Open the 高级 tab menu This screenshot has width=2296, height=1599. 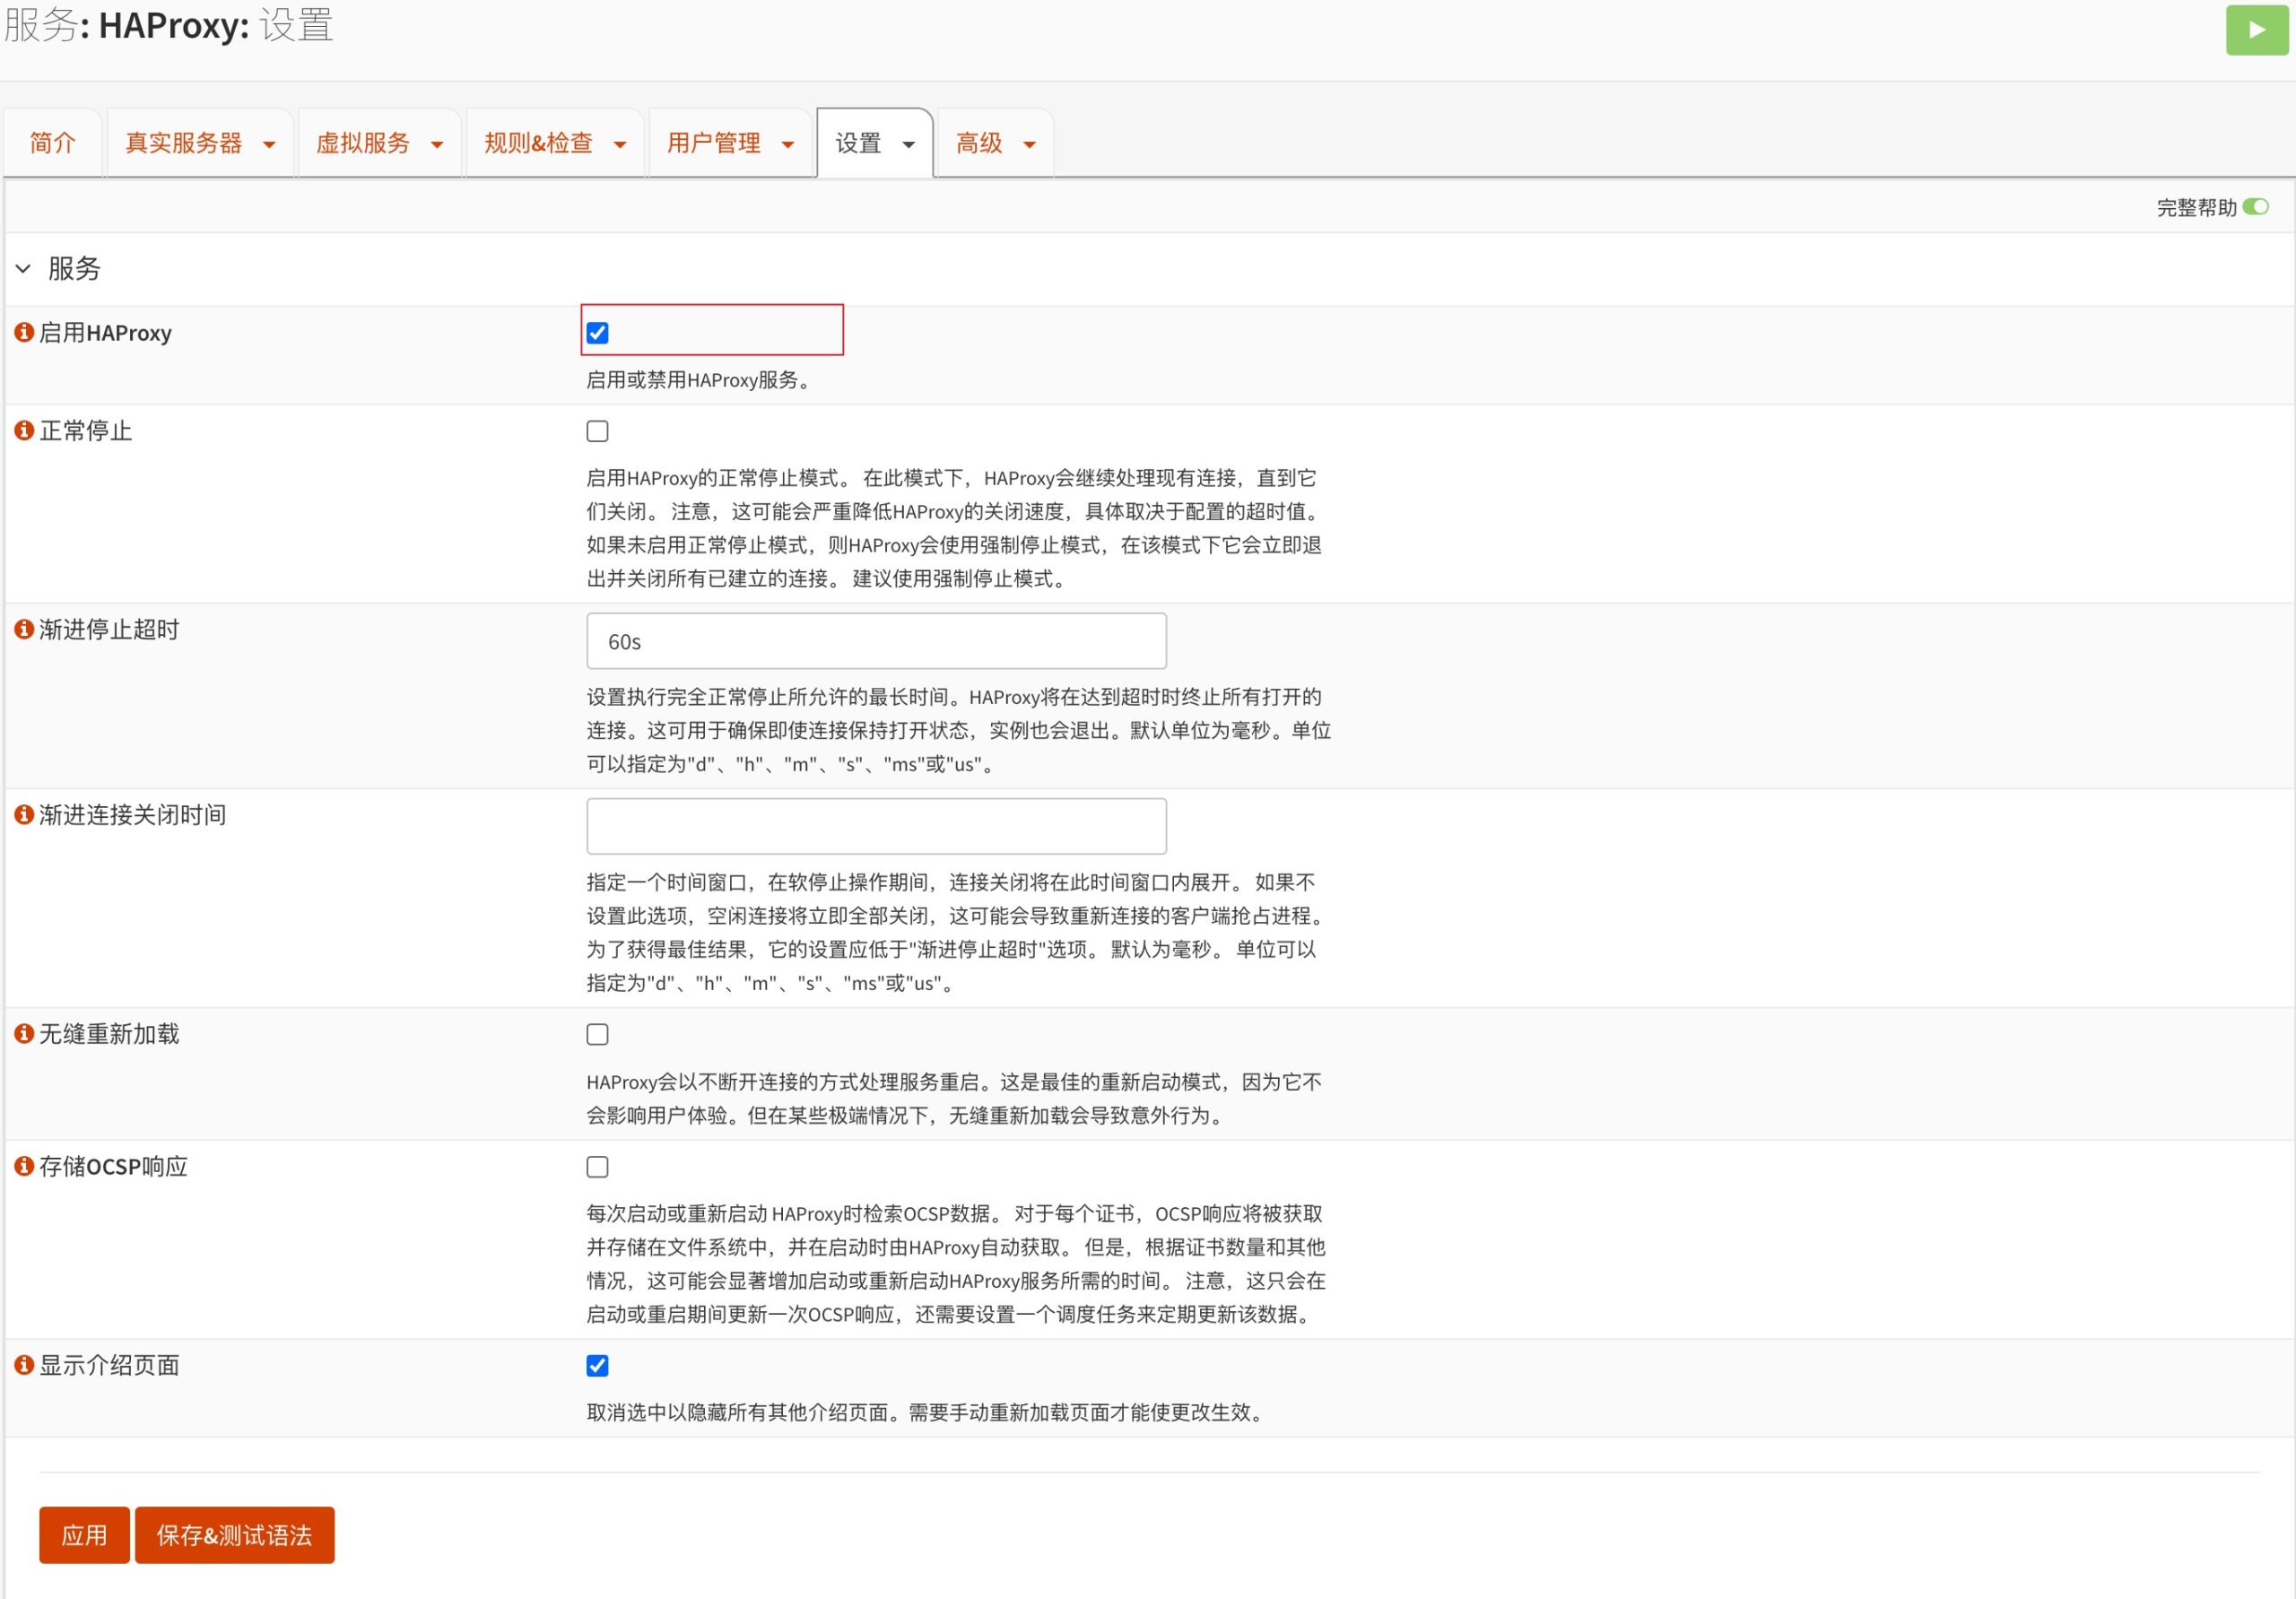pyautogui.click(x=995, y=143)
